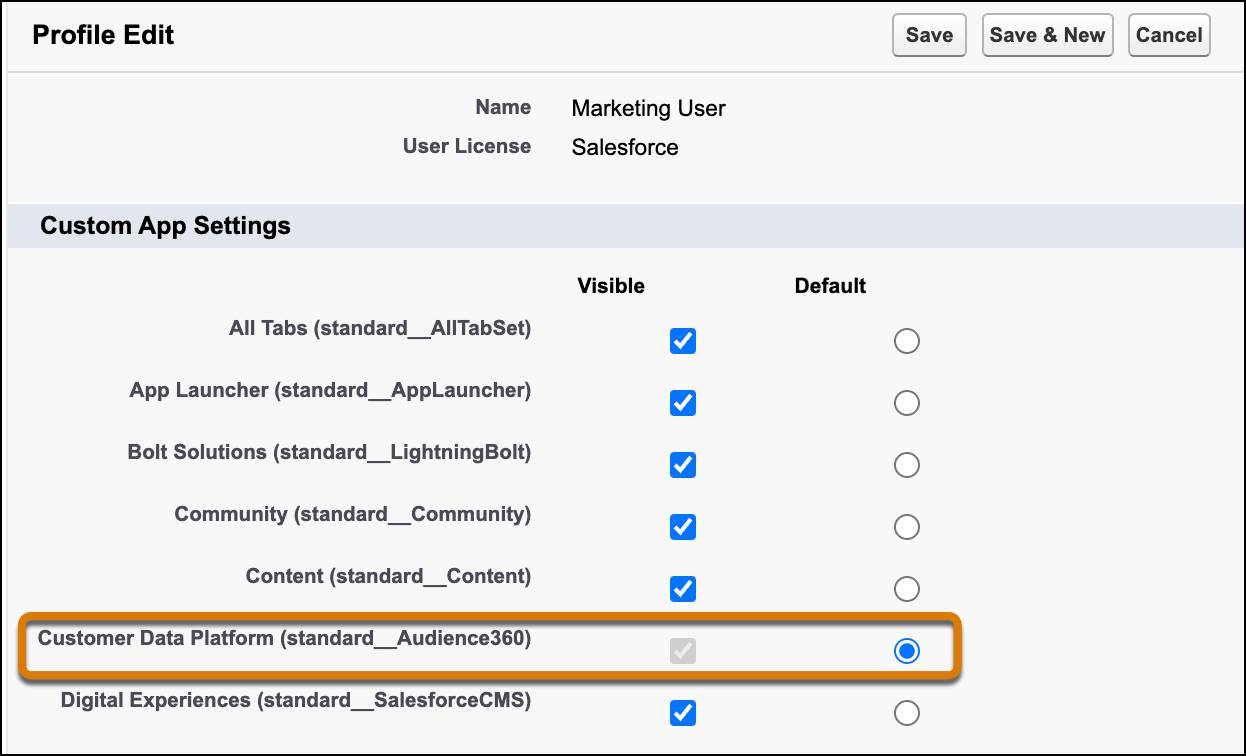Click the Save button
Screen dimensions: 1246x756
929,36
